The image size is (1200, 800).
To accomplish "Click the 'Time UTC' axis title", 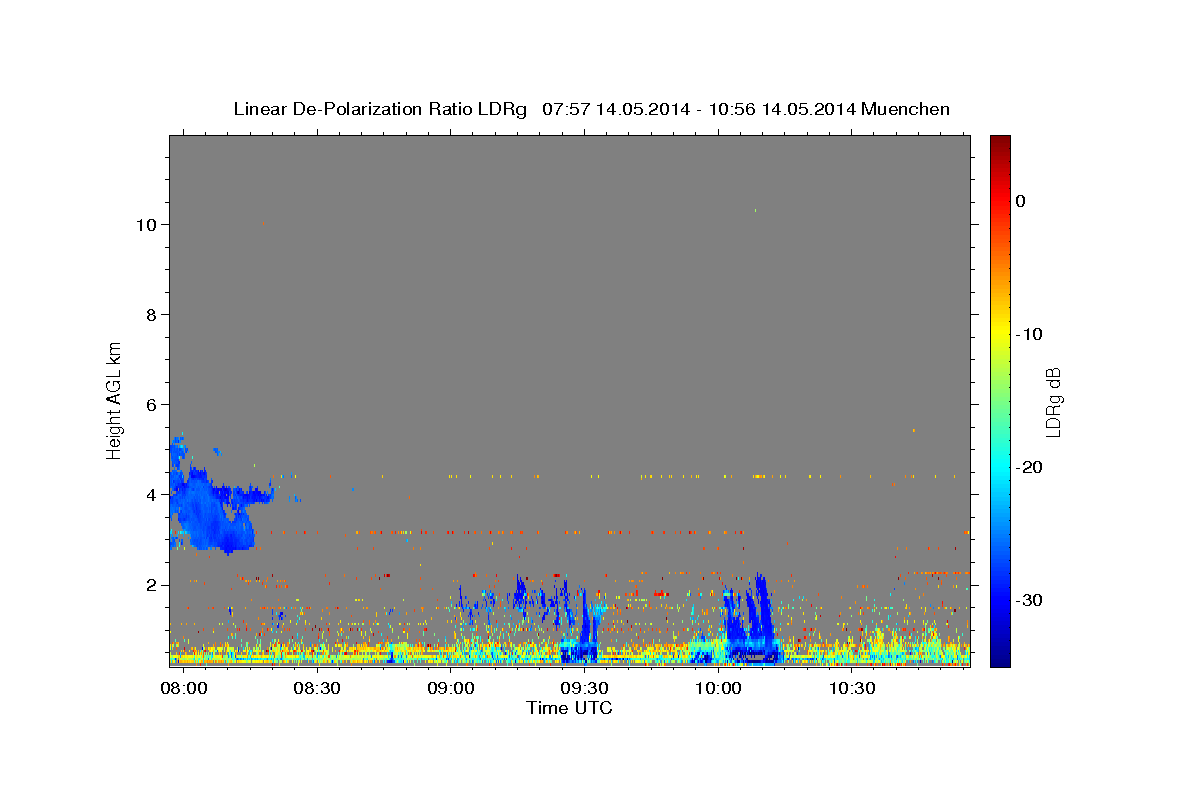I will click(569, 708).
